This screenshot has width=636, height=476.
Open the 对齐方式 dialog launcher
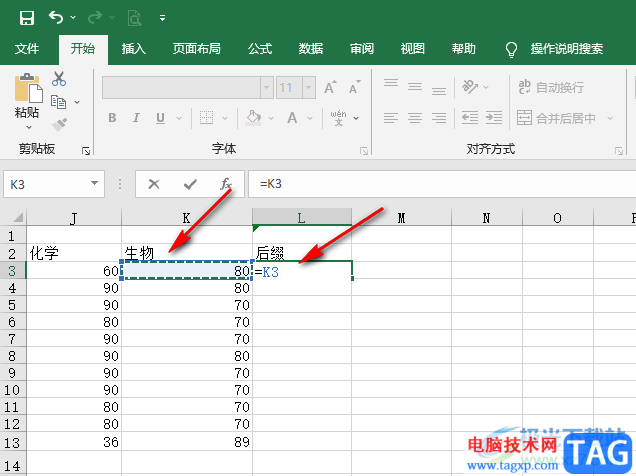[619, 151]
